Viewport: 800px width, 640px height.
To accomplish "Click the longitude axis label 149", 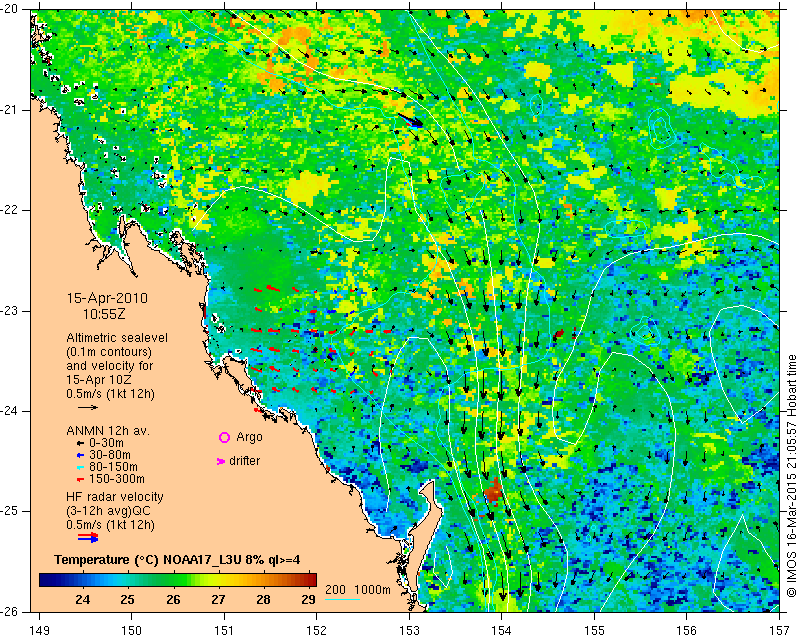I will pos(39,631).
